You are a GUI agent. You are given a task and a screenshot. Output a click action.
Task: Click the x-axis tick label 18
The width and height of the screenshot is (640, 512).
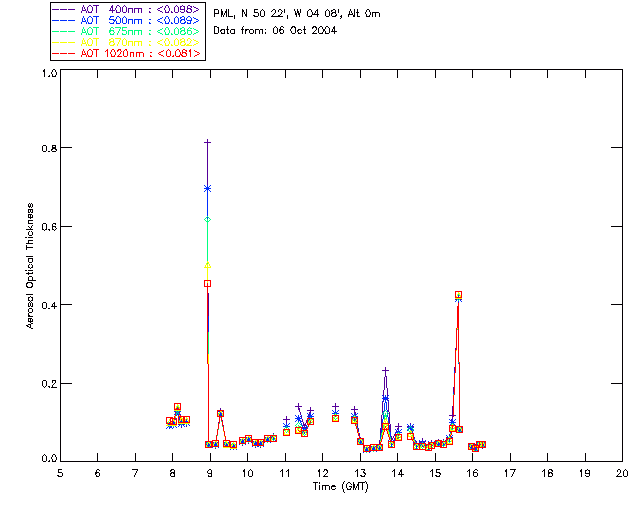547,473
